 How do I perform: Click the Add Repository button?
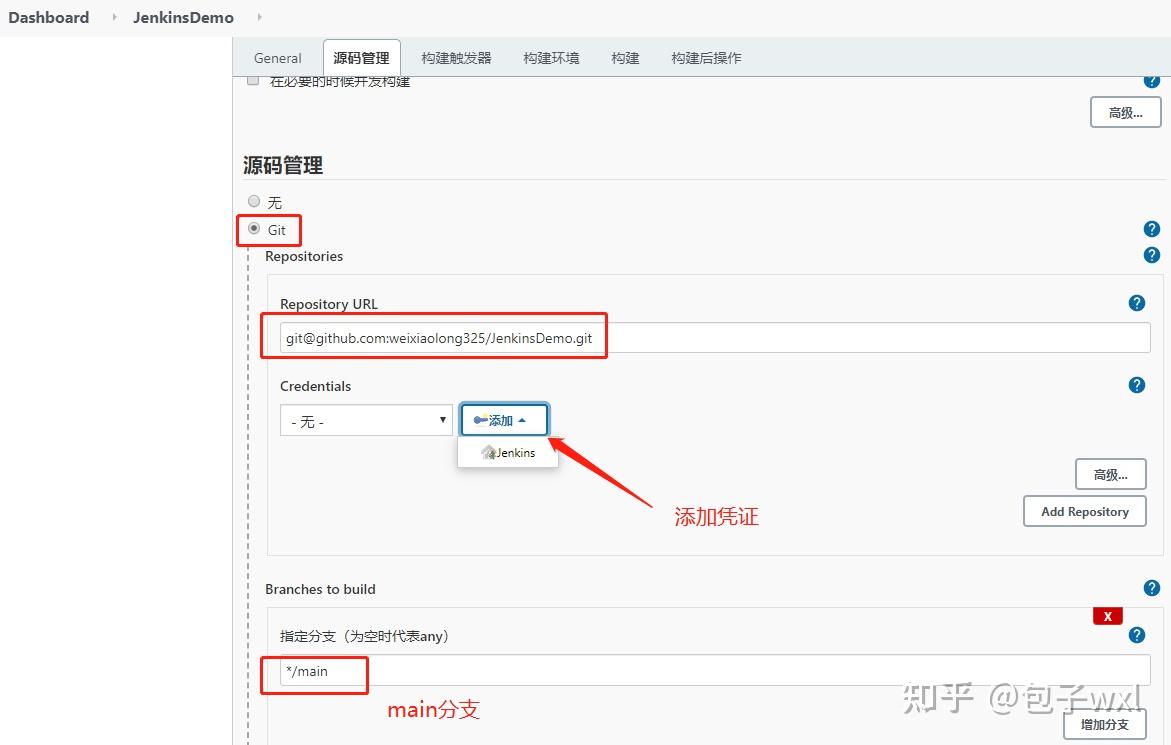[x=1084, y=511]
